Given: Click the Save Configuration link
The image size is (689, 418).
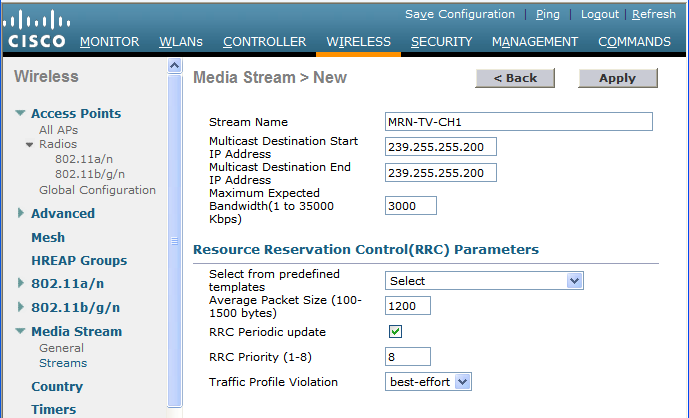Looking at the screenshot, I should click(459, 14).
